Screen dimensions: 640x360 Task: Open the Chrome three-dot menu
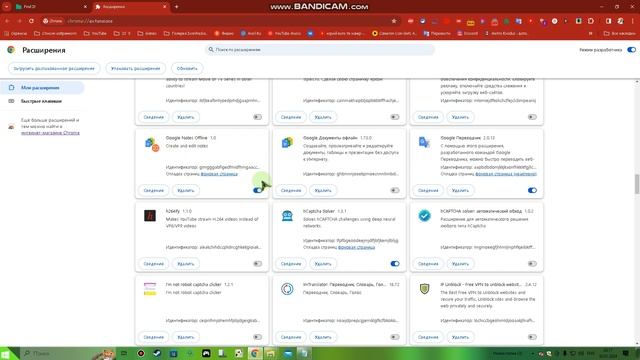pos(633,21)
